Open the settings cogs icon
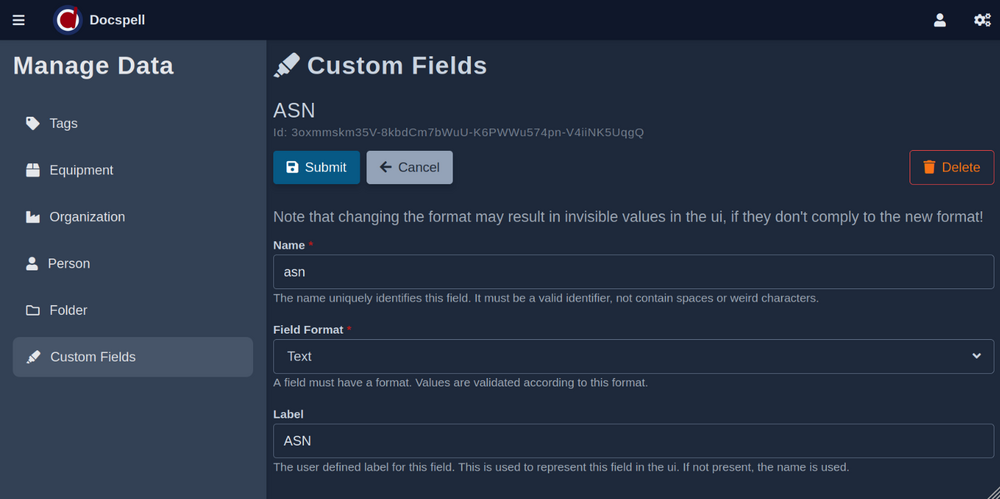 (982, 20)
